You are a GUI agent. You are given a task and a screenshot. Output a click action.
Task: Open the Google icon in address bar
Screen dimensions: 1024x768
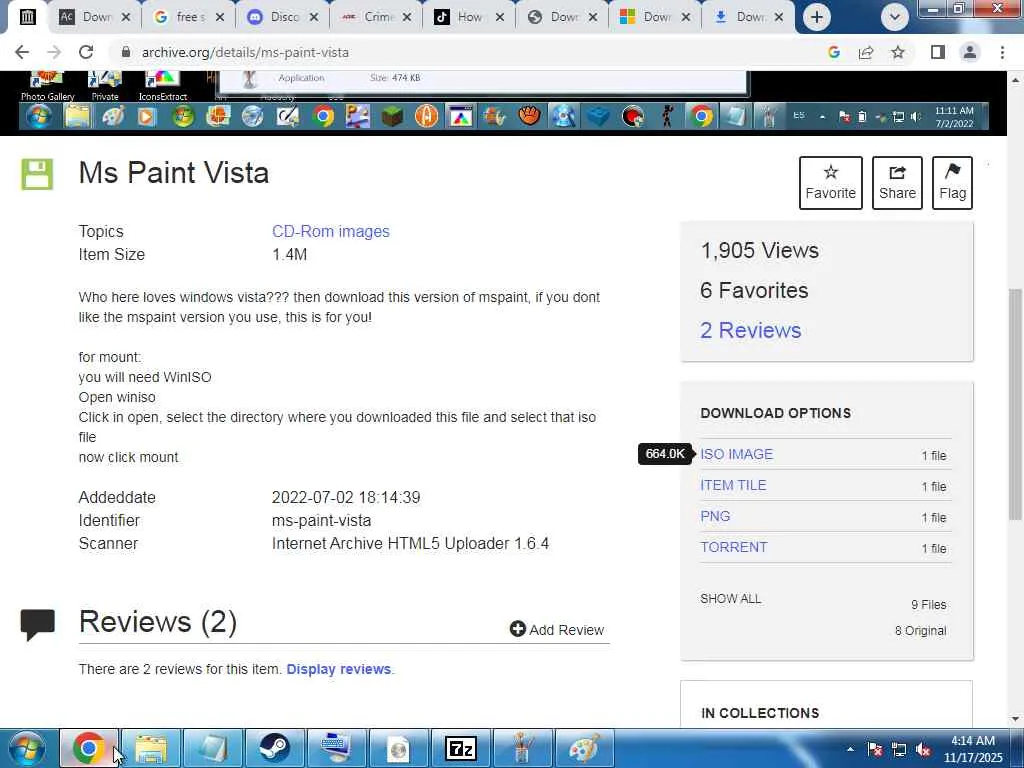pyautogui.click(x=834, y=52)
